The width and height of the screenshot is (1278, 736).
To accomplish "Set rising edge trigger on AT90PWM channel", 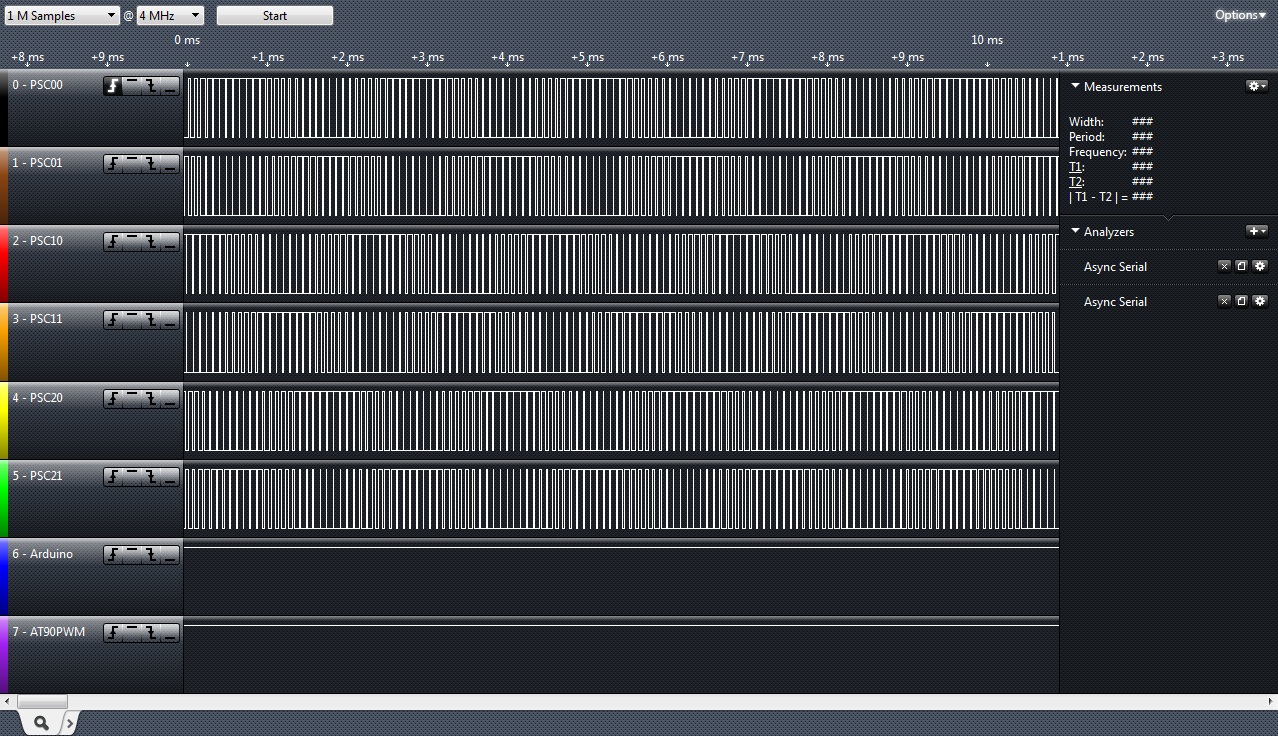I will [x=113, y=633].
